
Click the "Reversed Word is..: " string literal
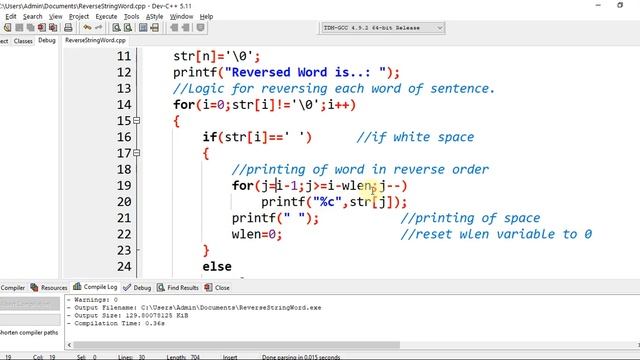pos(305,72)
